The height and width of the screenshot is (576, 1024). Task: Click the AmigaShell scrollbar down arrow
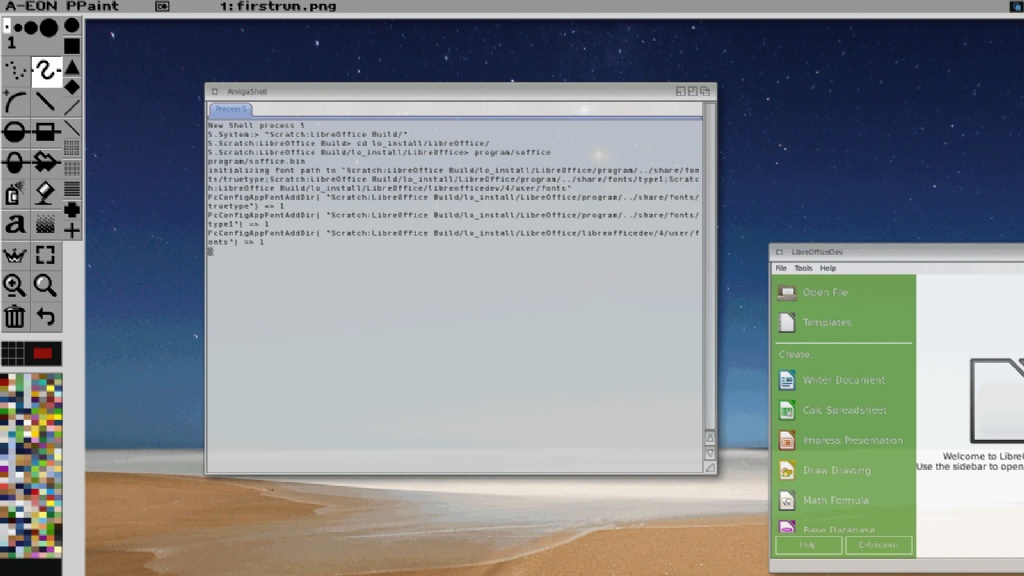[709, 453]
